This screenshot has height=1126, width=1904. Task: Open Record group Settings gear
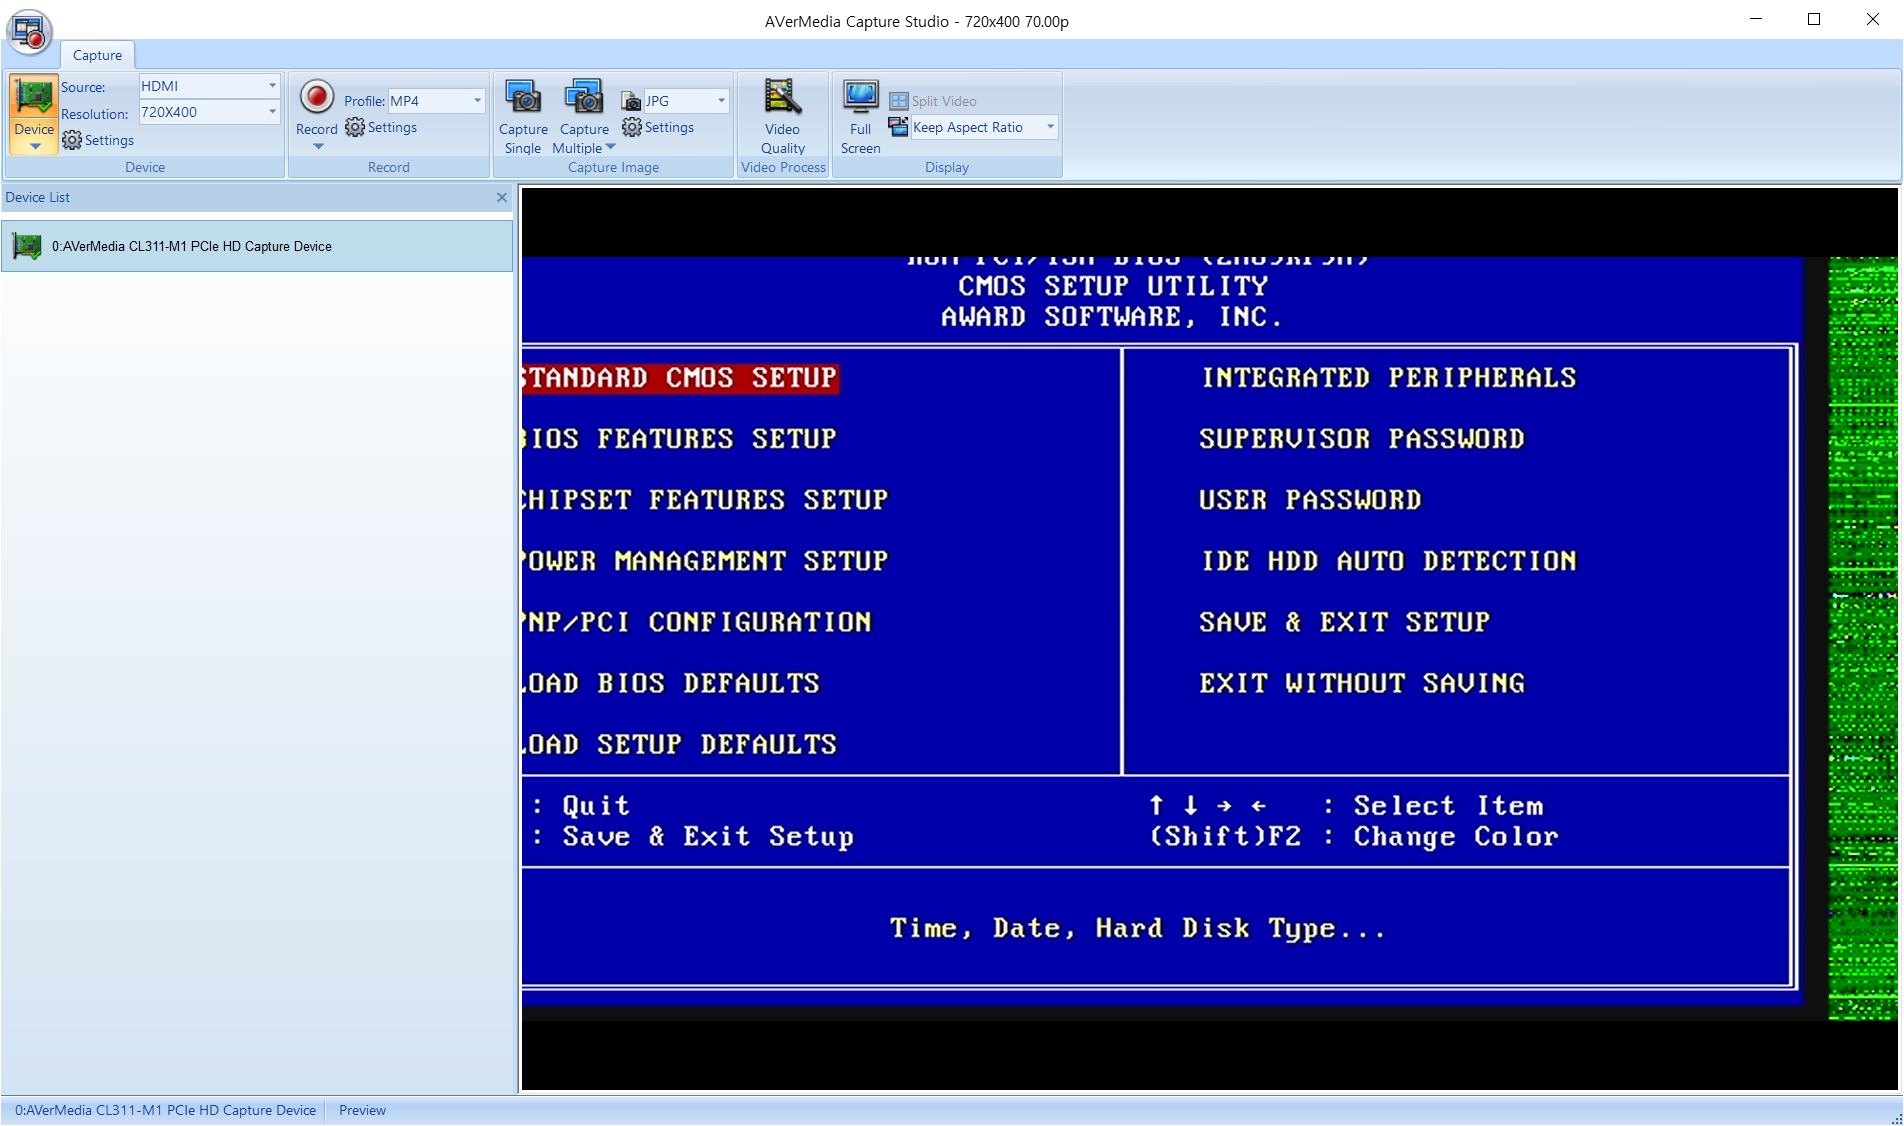[x=381, y=128]
